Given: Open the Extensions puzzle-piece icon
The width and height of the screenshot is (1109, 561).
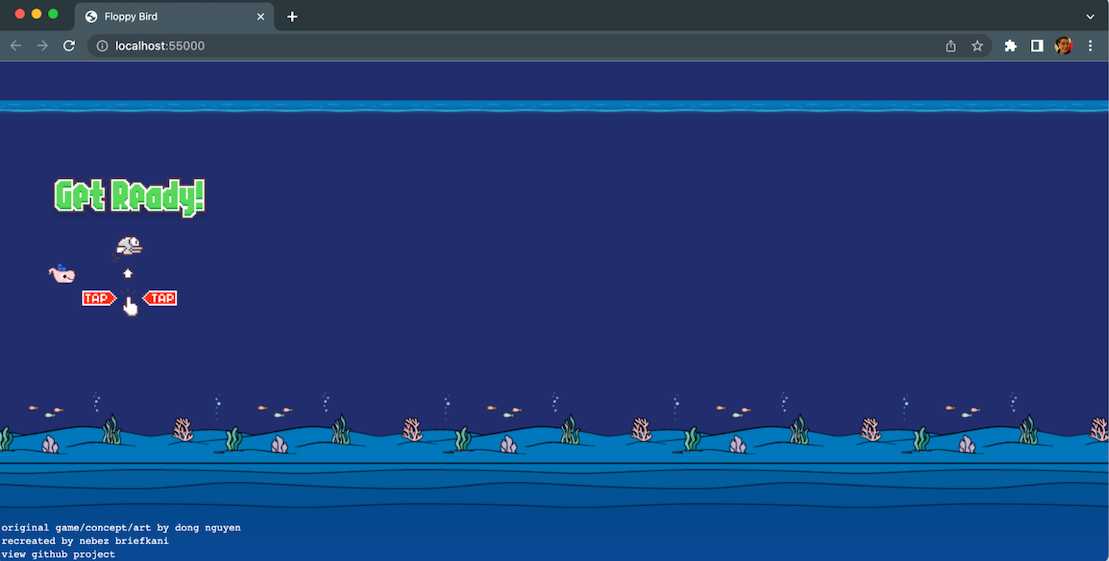Looking at the screenshot, I should click(x=1011, y=46).
